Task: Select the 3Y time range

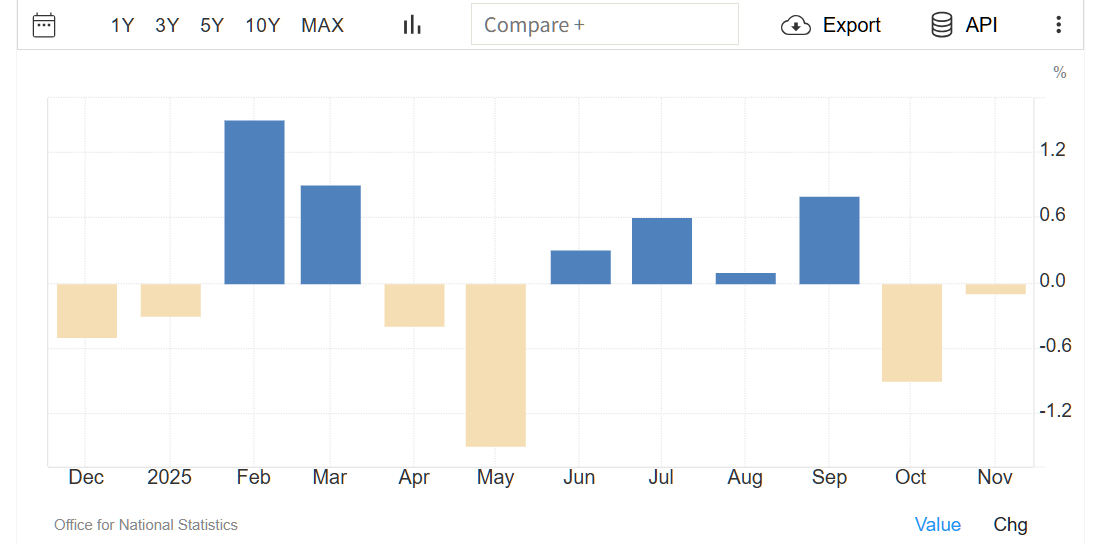Action: click(x=167, y=25)
